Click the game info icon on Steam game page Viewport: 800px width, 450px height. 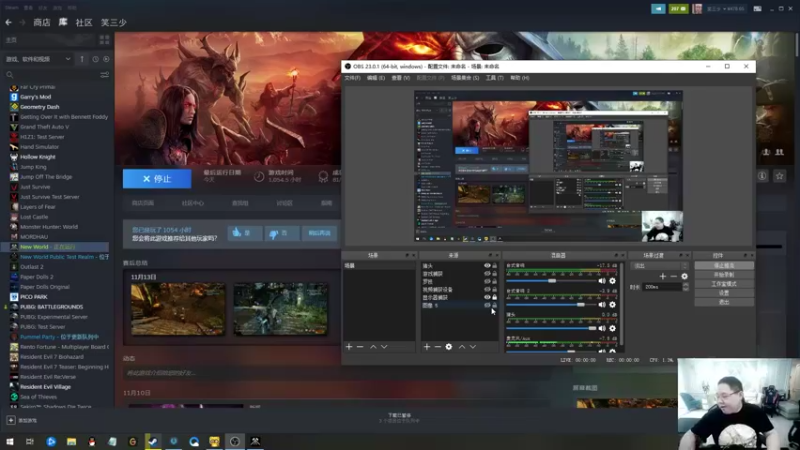click(x=762, y=176)
